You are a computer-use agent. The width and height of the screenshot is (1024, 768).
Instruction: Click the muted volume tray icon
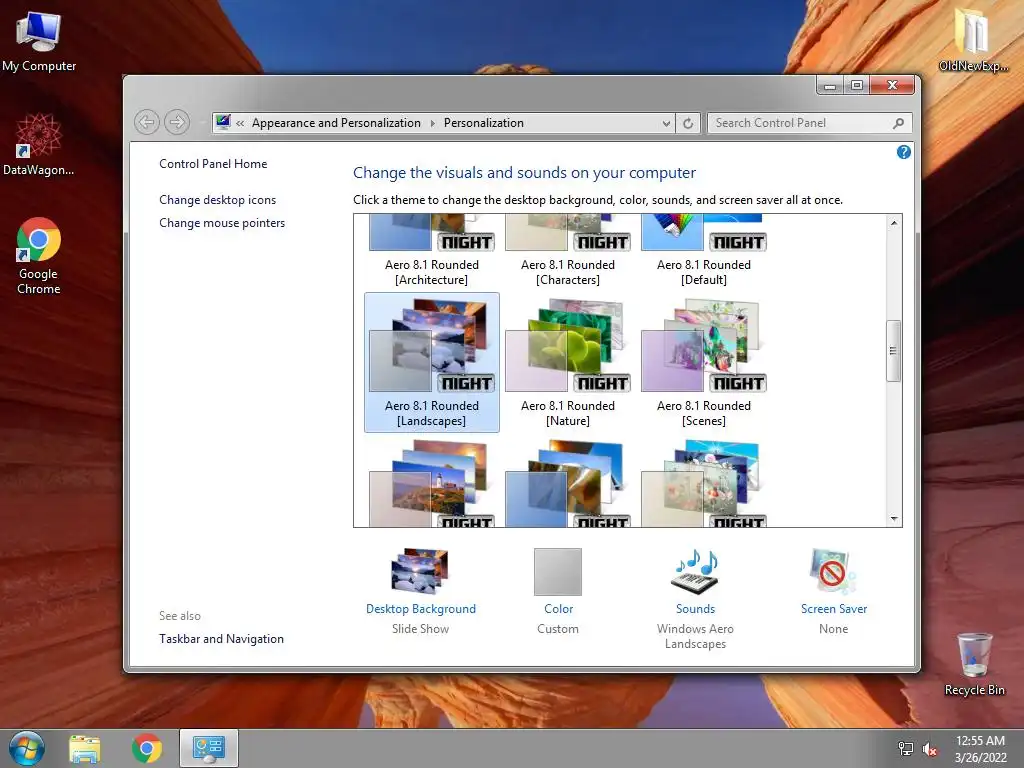click(929, 748)
